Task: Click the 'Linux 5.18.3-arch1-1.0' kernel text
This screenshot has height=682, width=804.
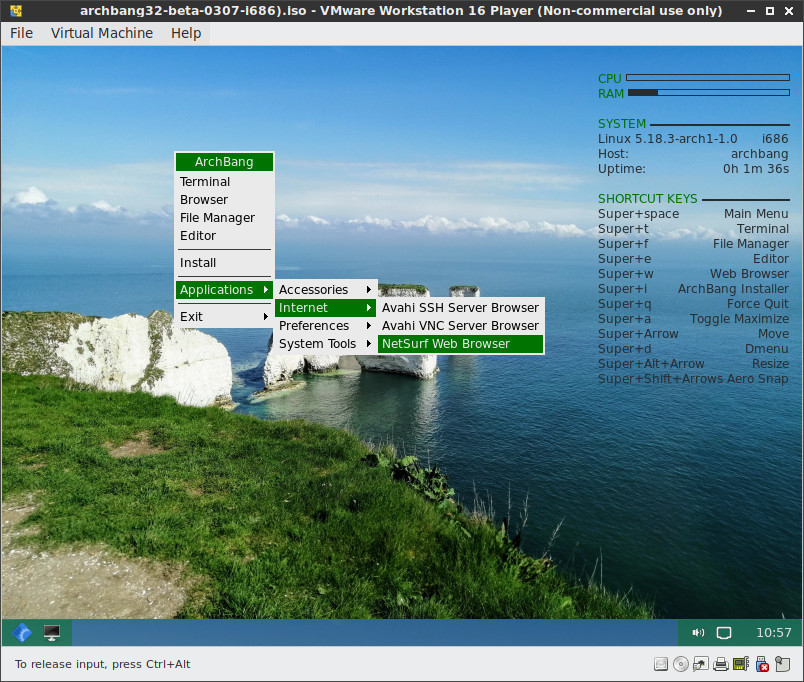Action: coord(668,139)
